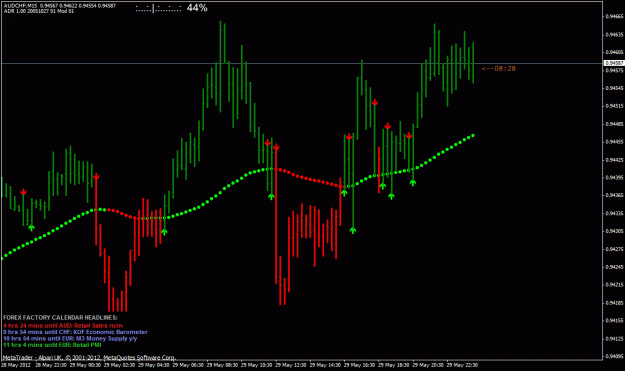
Task: Click the last green dot of the moving average
Action: click(473, 135)
